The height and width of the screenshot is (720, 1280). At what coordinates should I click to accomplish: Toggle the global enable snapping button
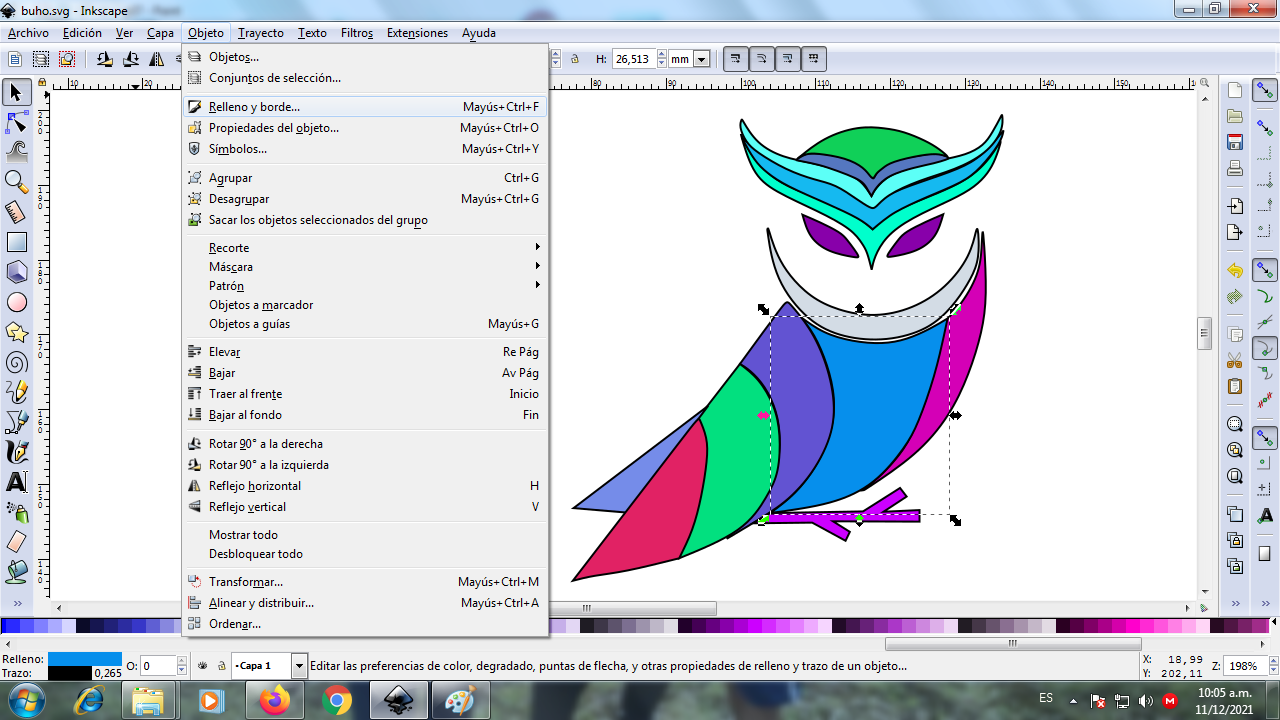click(1266, 92)
